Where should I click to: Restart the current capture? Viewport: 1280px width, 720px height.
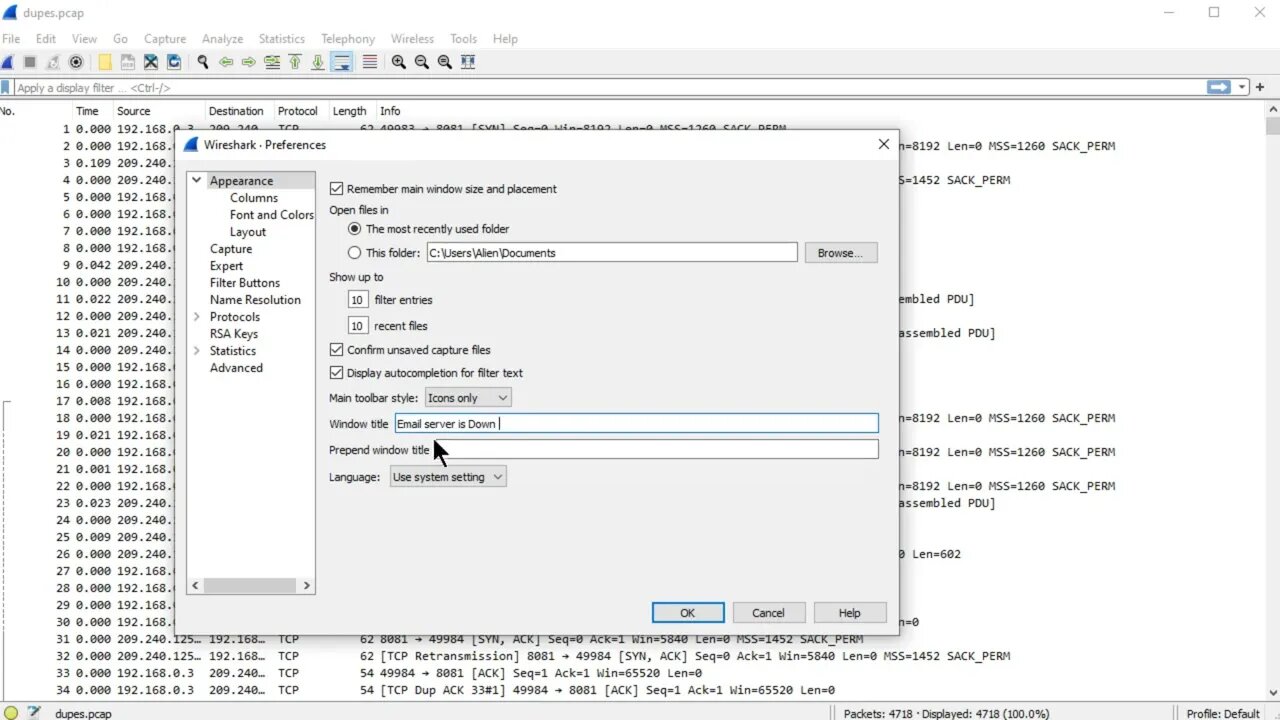tap(53, 62)
